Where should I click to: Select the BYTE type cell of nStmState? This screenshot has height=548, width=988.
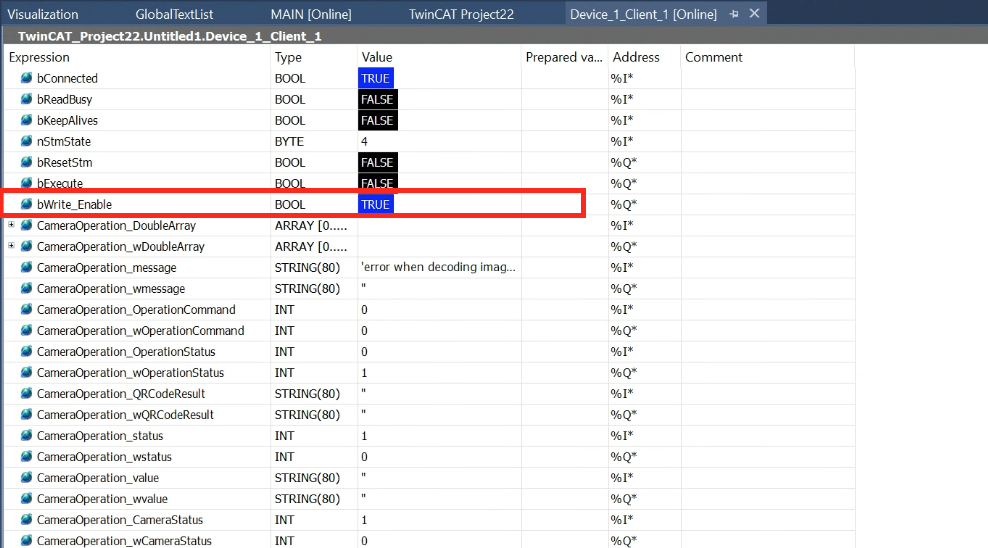tap(289, 142)
